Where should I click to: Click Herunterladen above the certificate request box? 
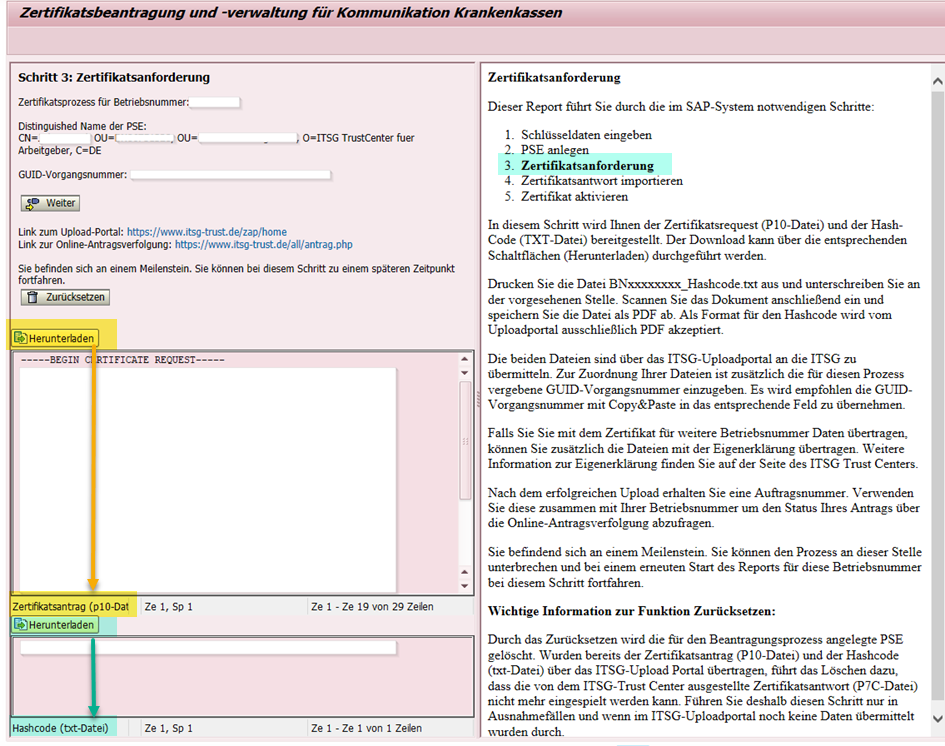point(55,338)
